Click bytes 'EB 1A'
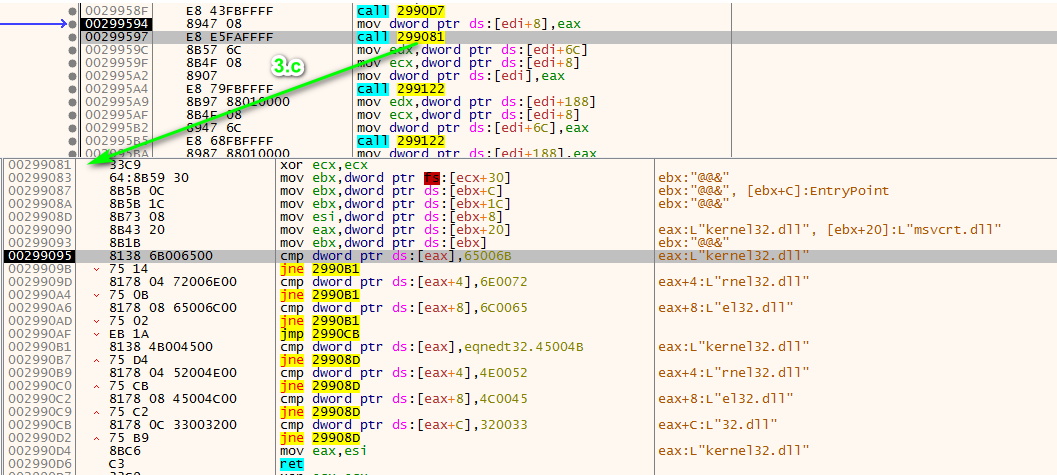Screen dimensions: 1057x475 click(129, 333)
